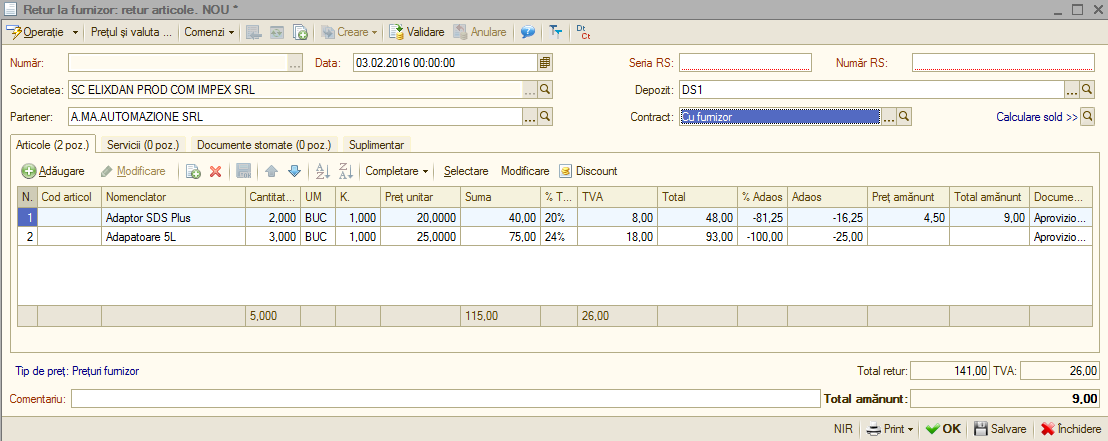Click the Validare button
The width and height of the screenshot is (1108, 441).
[417, 32]
